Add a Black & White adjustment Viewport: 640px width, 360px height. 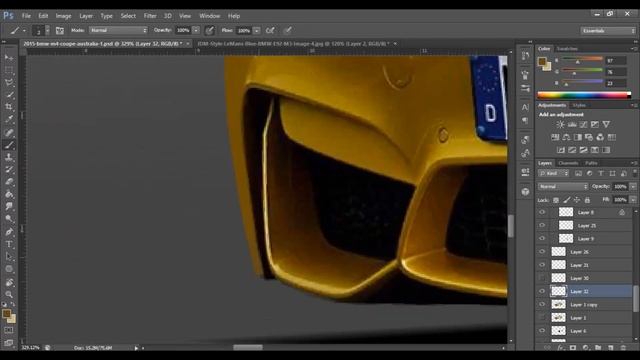pos(578,138)
